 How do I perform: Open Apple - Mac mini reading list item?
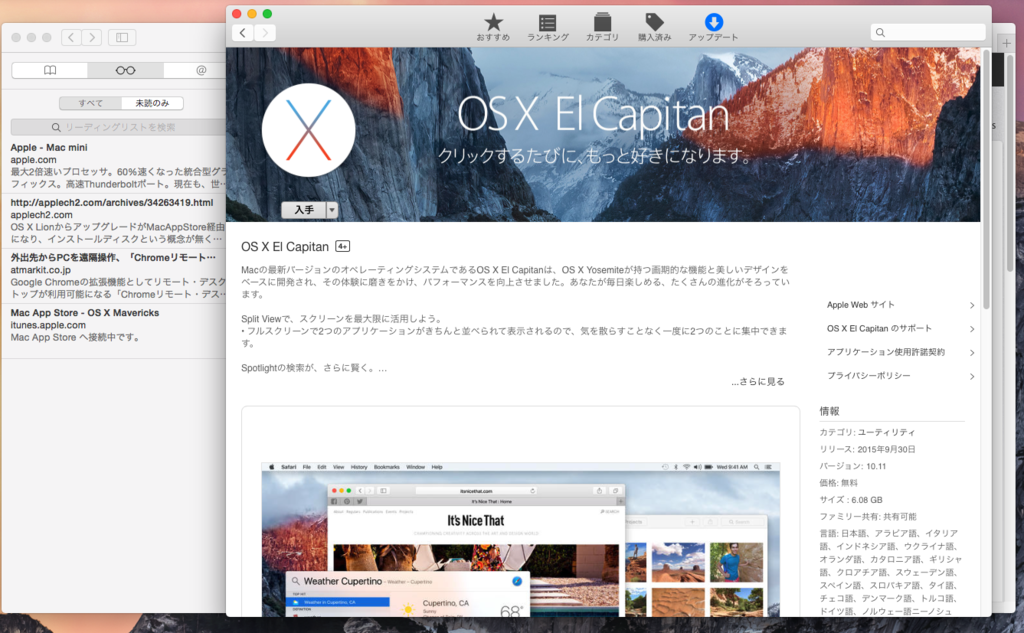[x=113, y=165]
